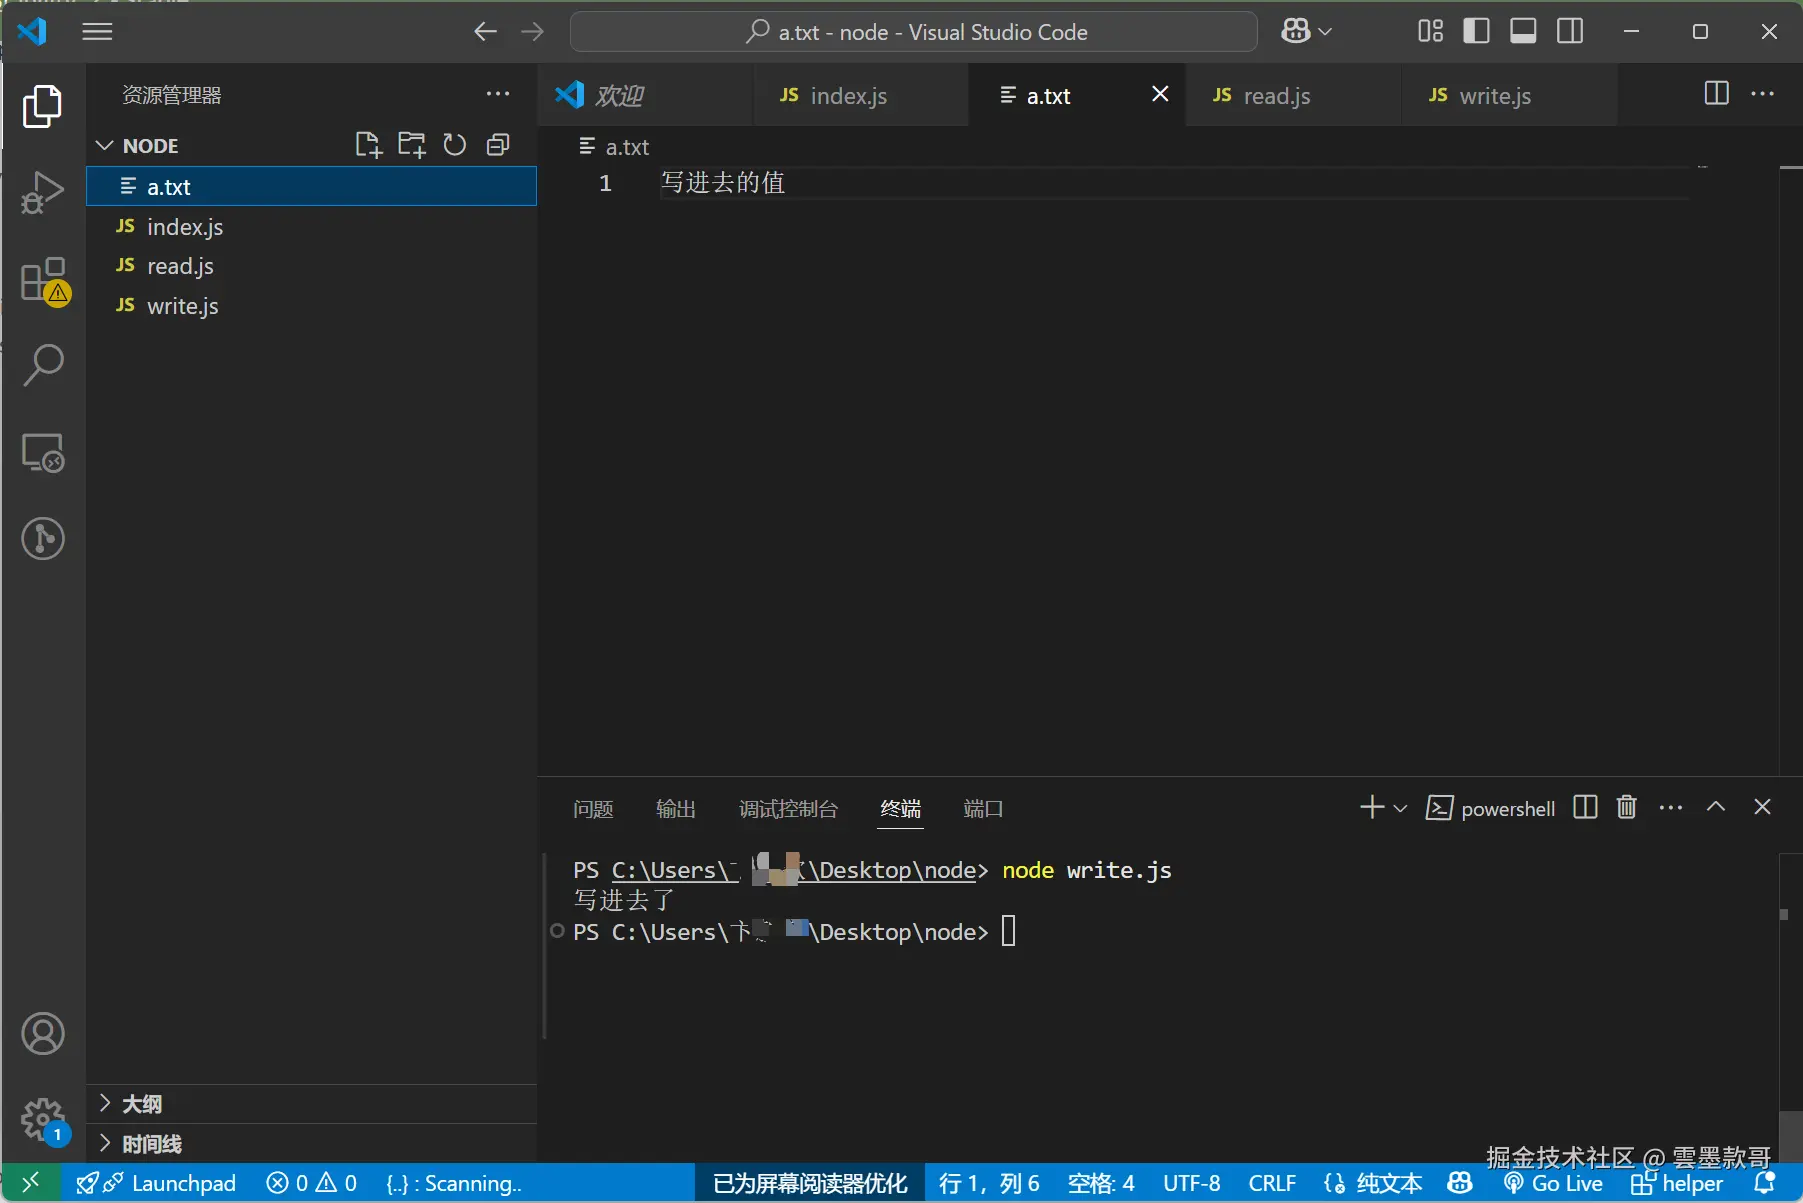Go to line via 行 1, 列 6
The width and height of the screenshot is (1803, 1203).
(x=989, y=1183)
